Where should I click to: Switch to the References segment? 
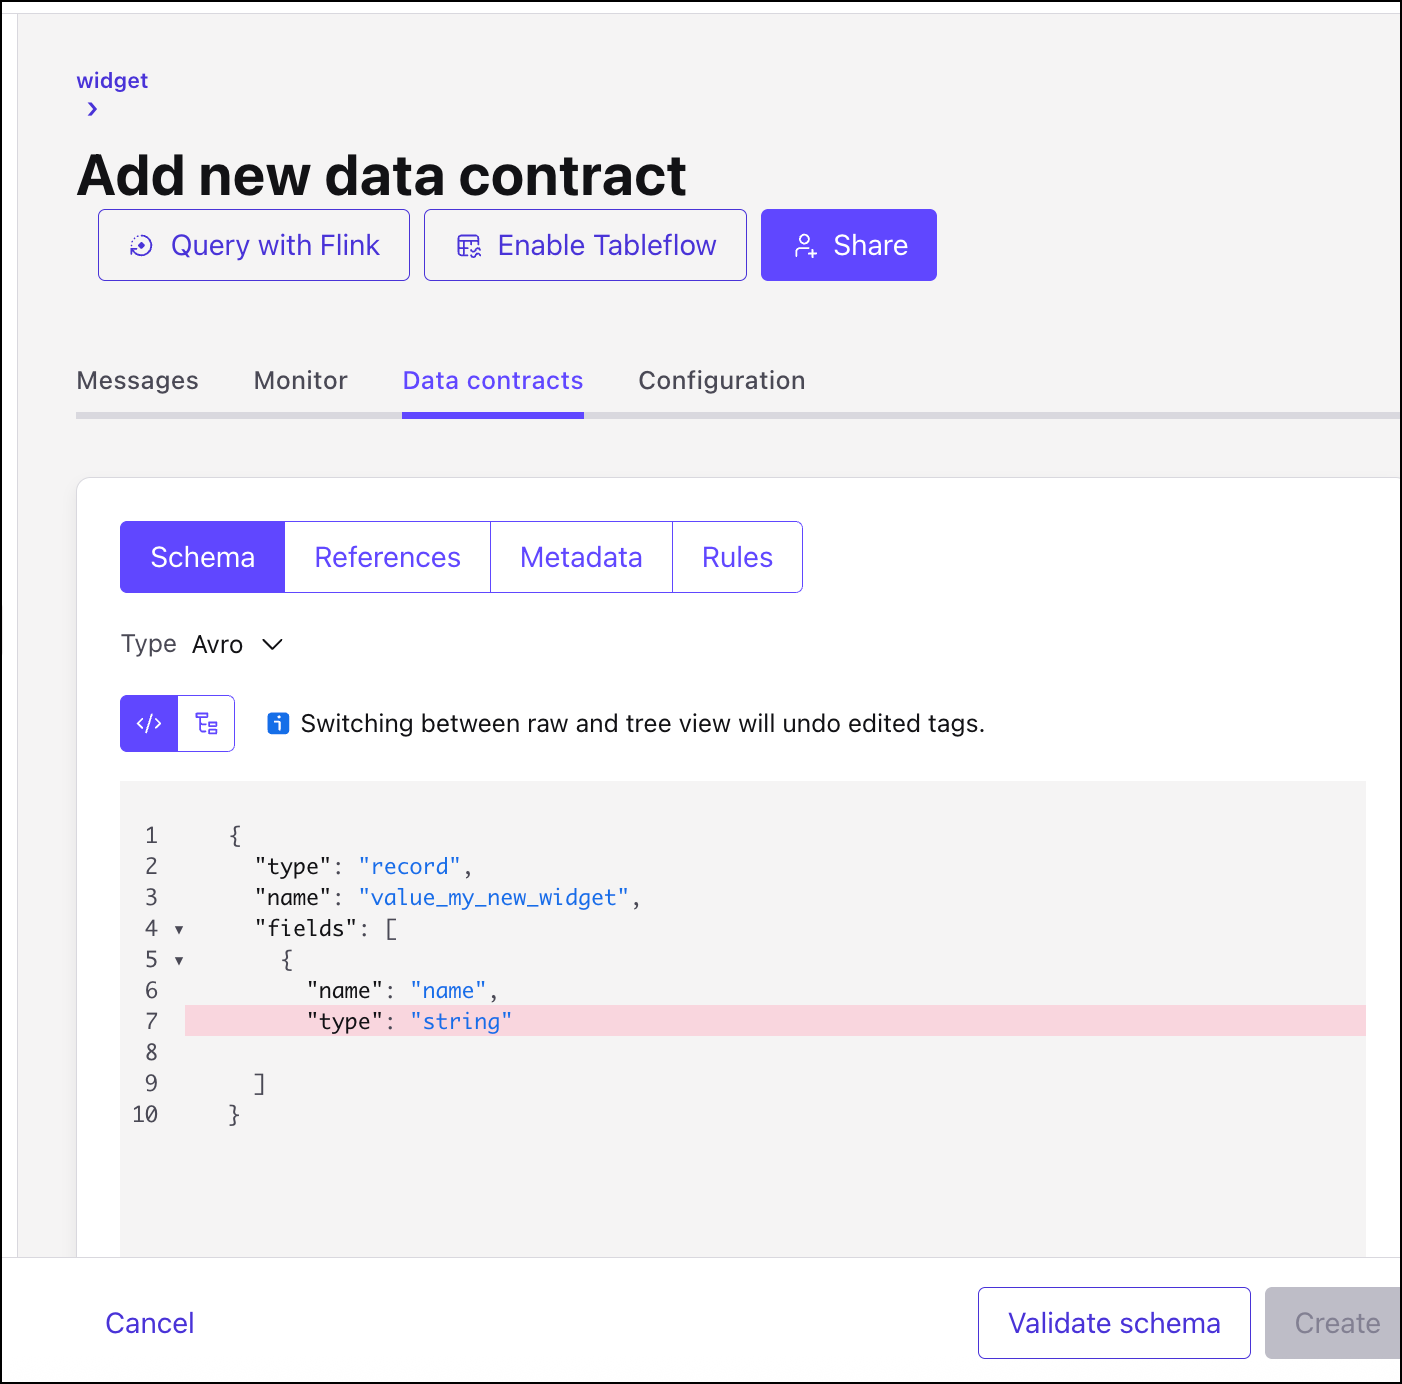click(388, 557)
